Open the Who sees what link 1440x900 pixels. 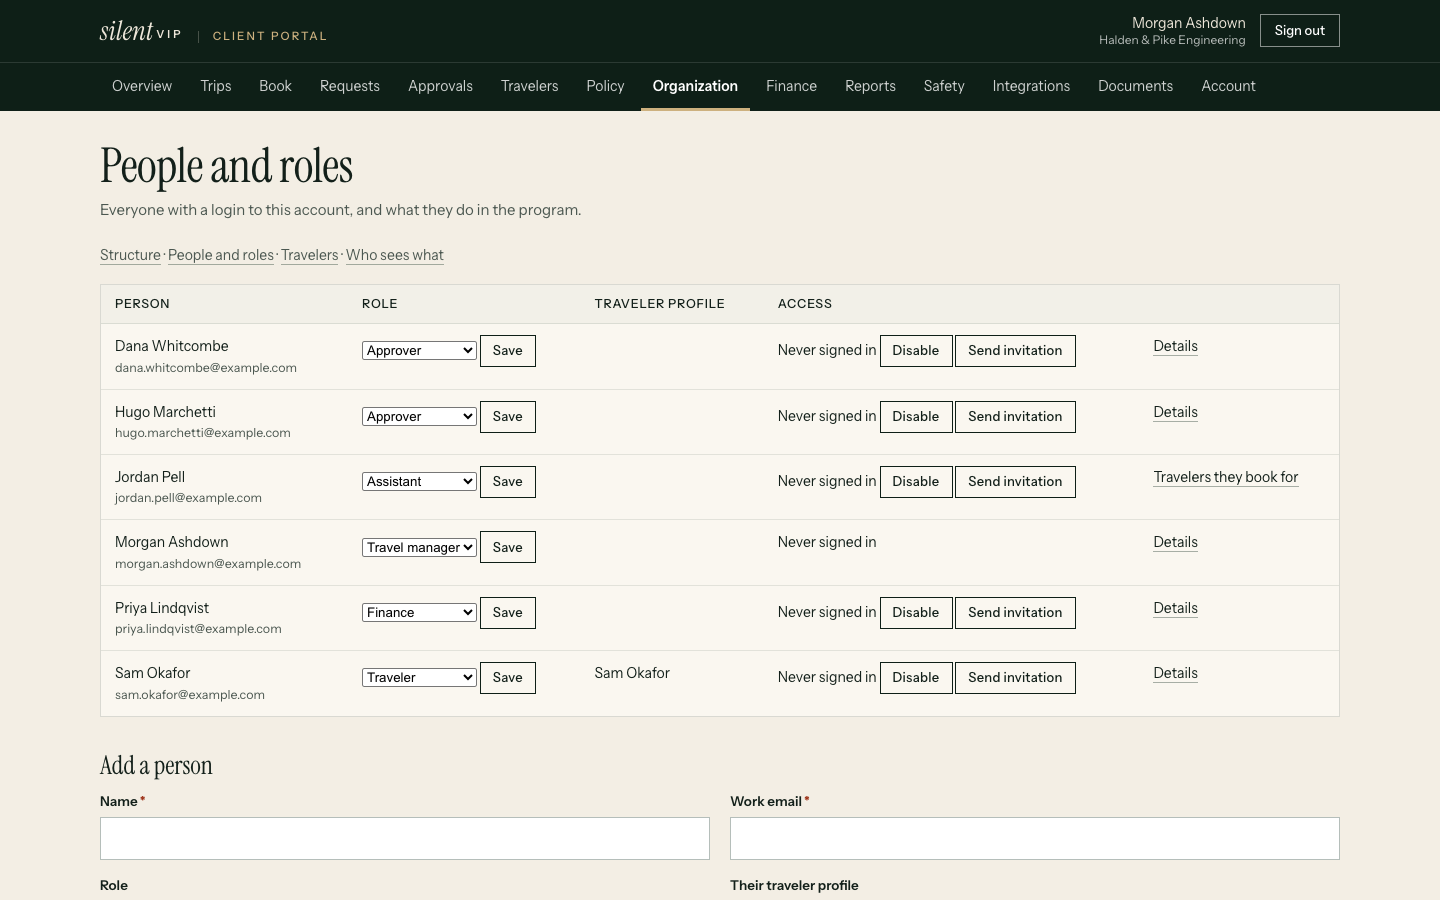395,255
